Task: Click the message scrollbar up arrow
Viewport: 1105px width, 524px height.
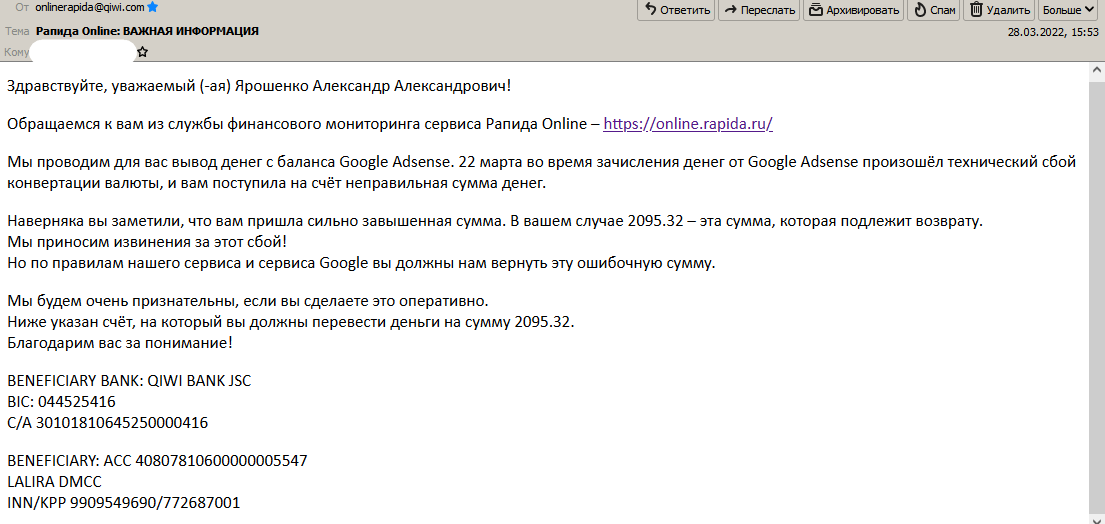Action: click(x=1097, y=71)
